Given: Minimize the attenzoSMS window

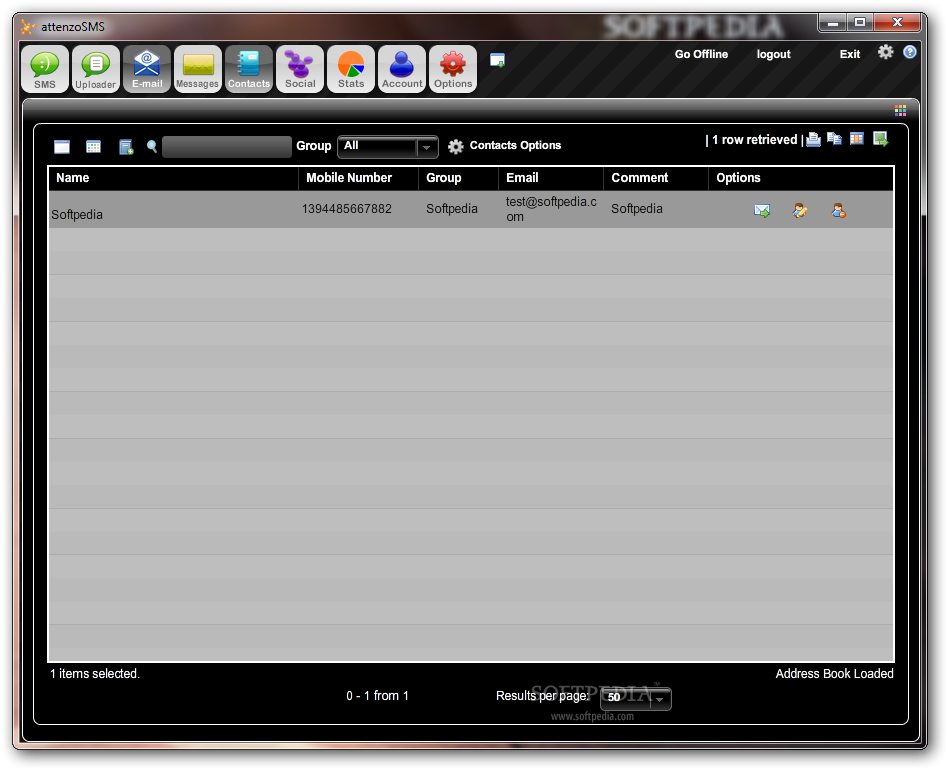Looking at the screenshot, I should (x=833, y=22).
